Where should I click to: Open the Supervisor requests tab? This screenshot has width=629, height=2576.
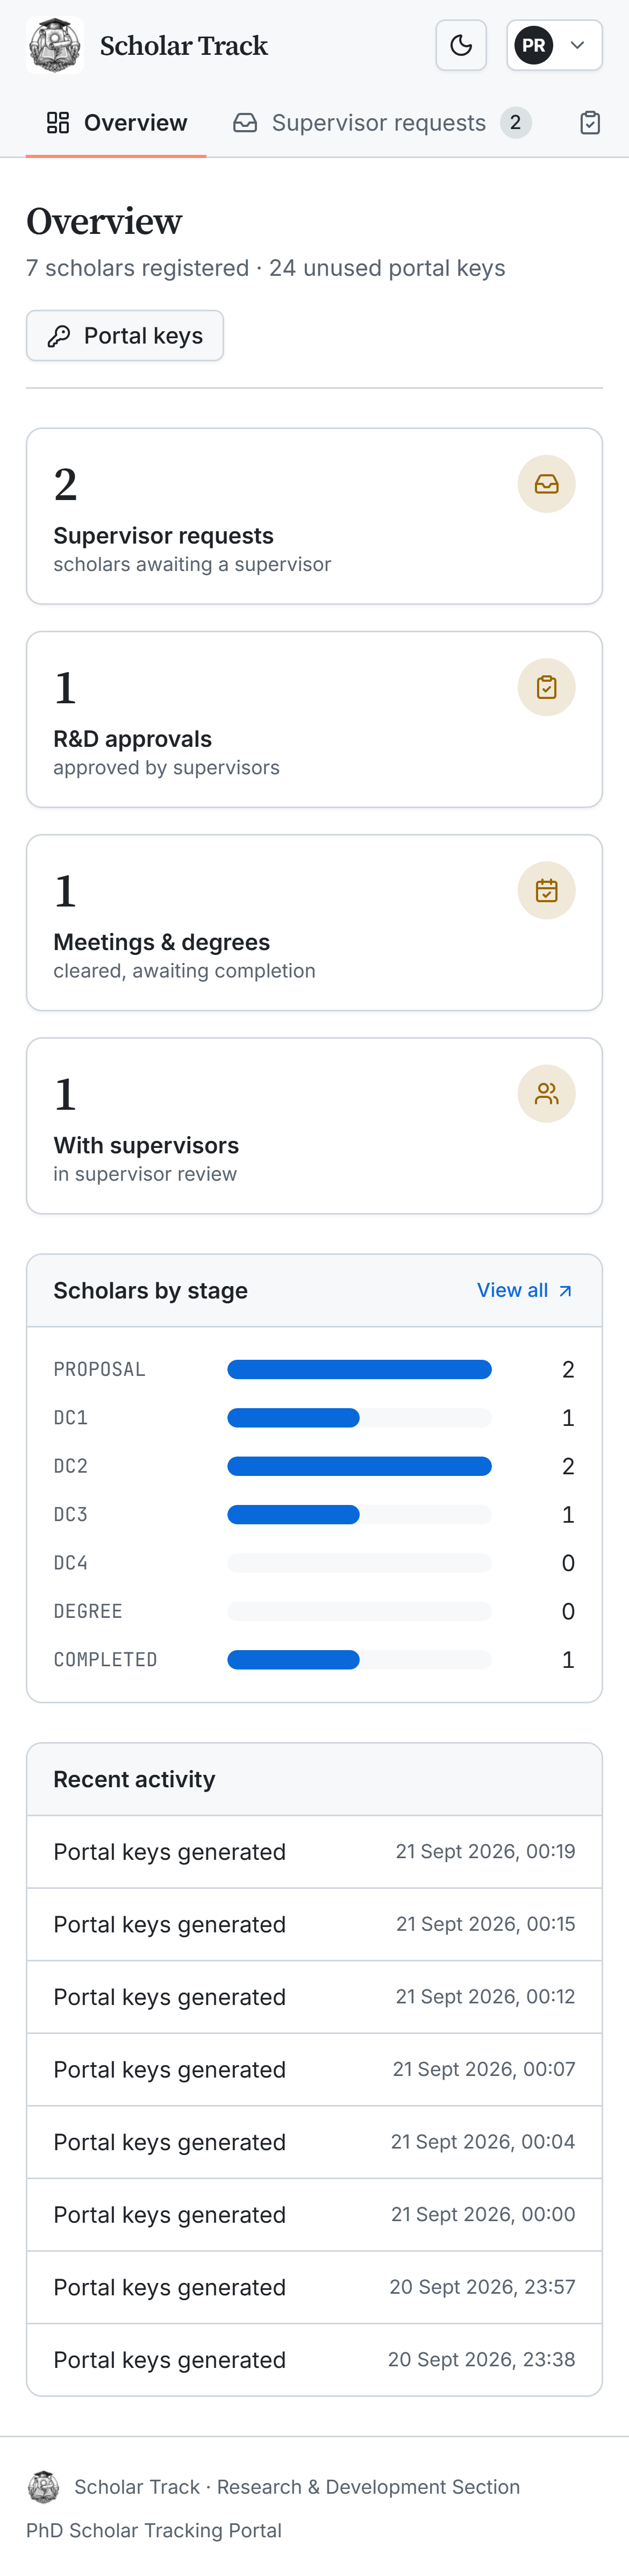pyautogui.click(x=382, y=123)
